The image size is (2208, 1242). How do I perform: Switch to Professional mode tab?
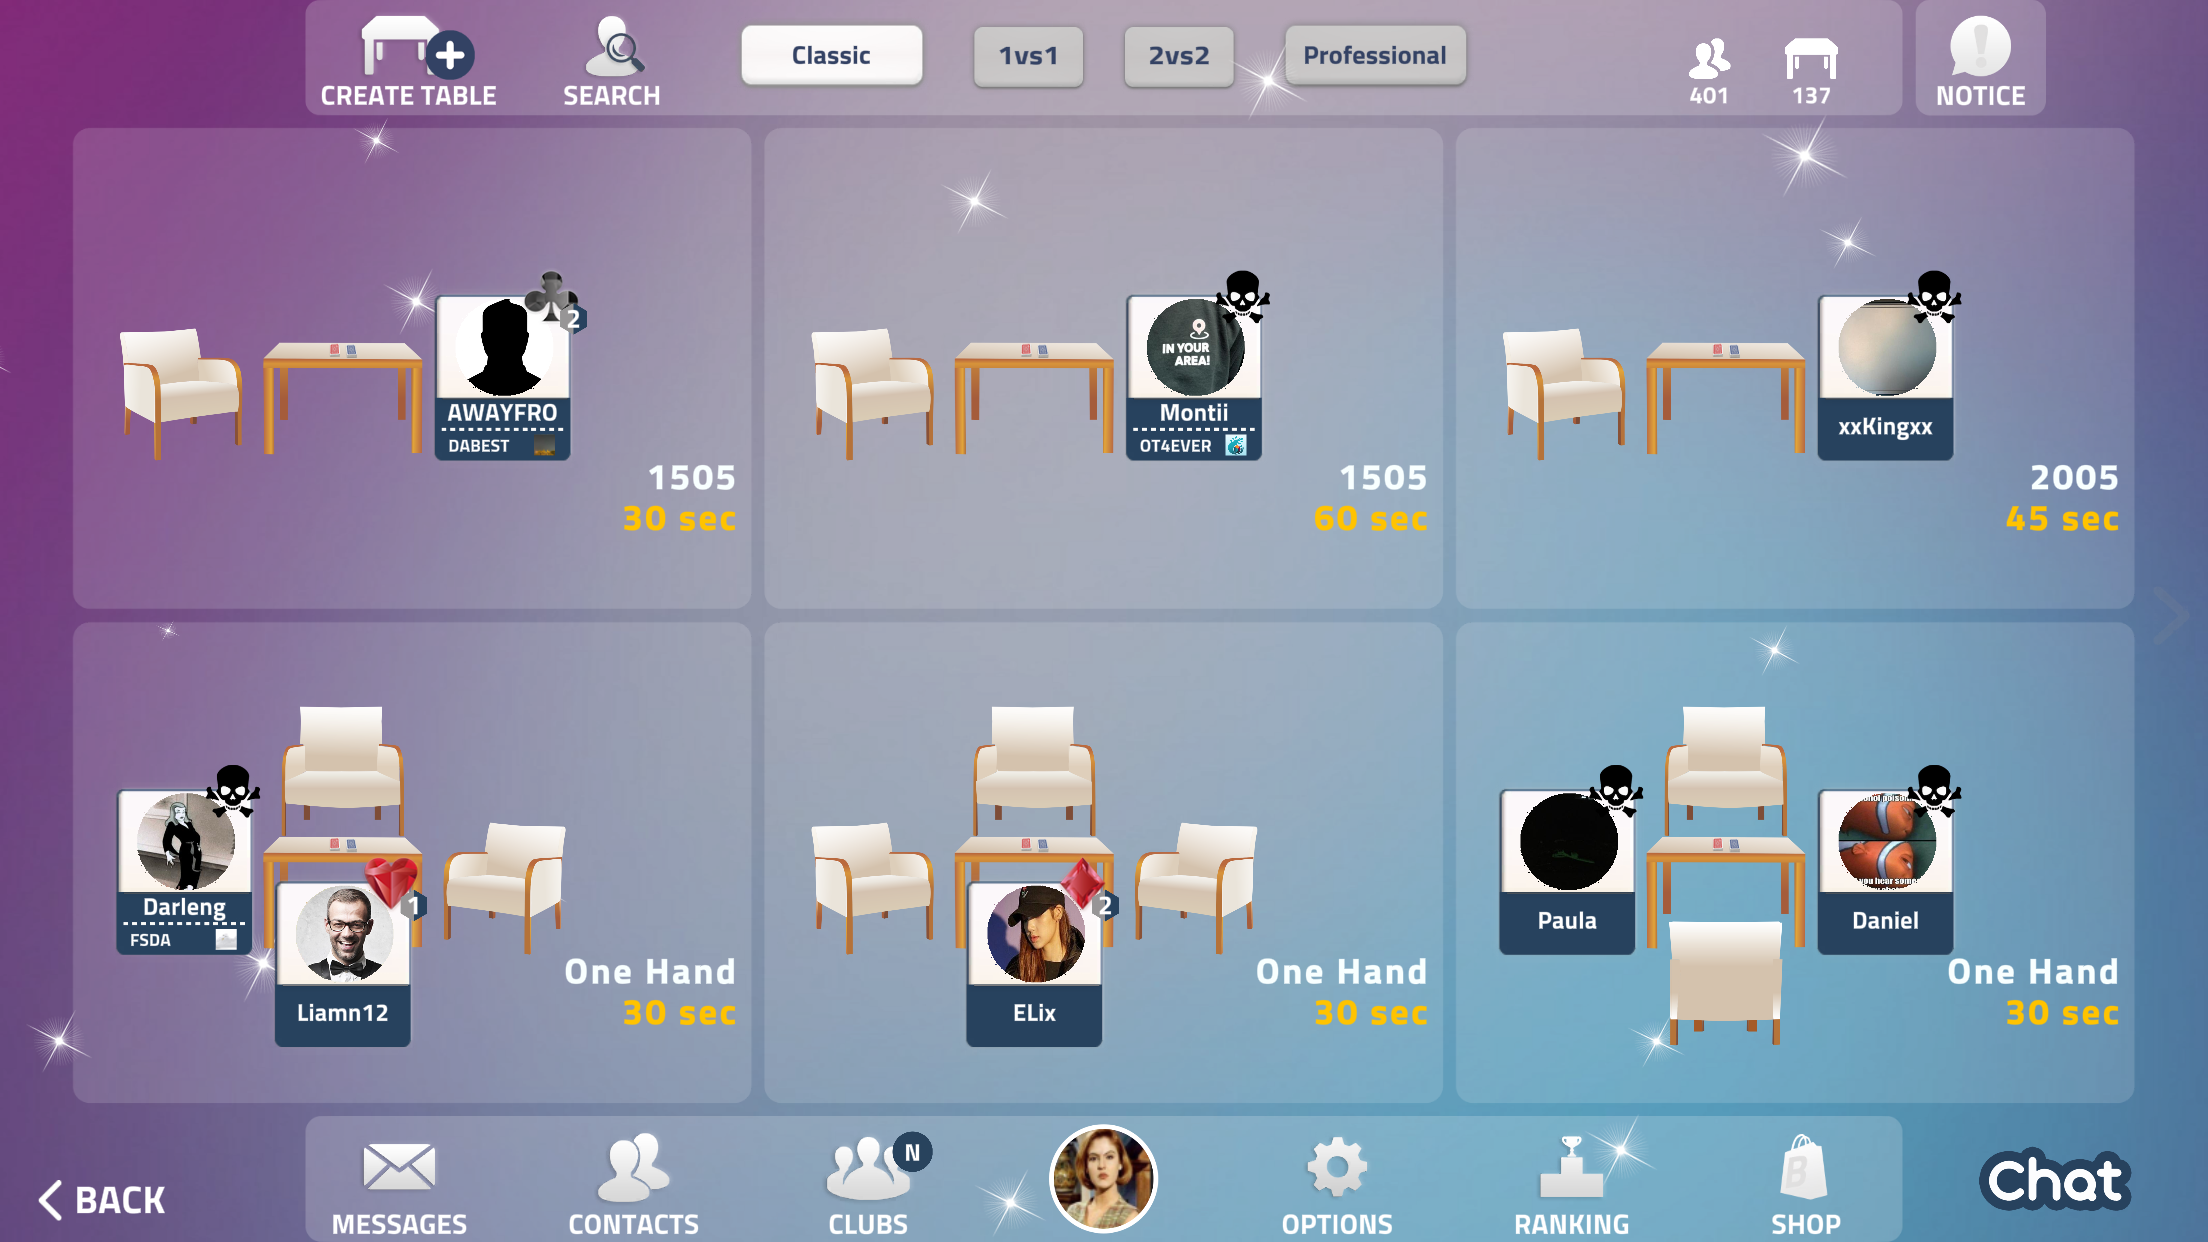[1372, 55]
